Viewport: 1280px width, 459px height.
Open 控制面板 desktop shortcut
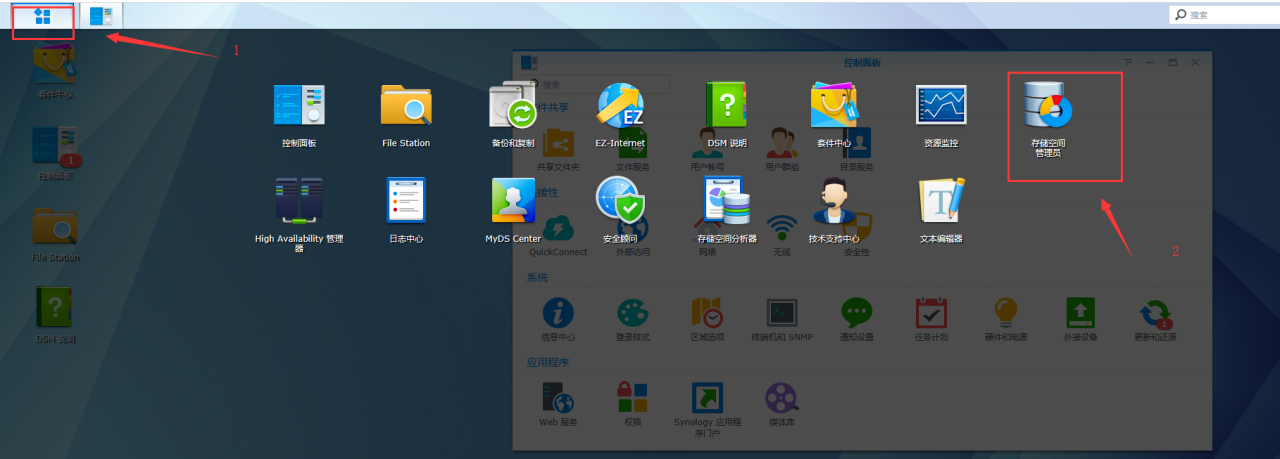[x=56, y=153]
